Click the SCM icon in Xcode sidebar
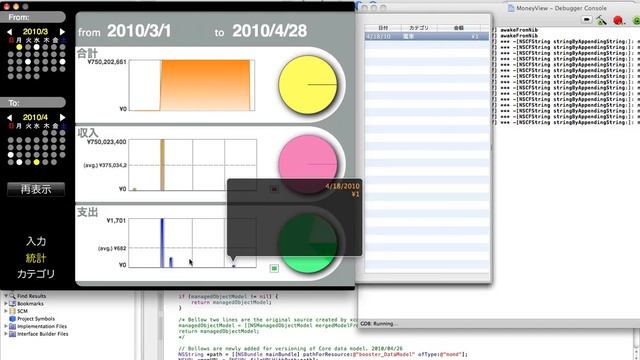This screenshot has height=360, width=640. coord(12,311)
